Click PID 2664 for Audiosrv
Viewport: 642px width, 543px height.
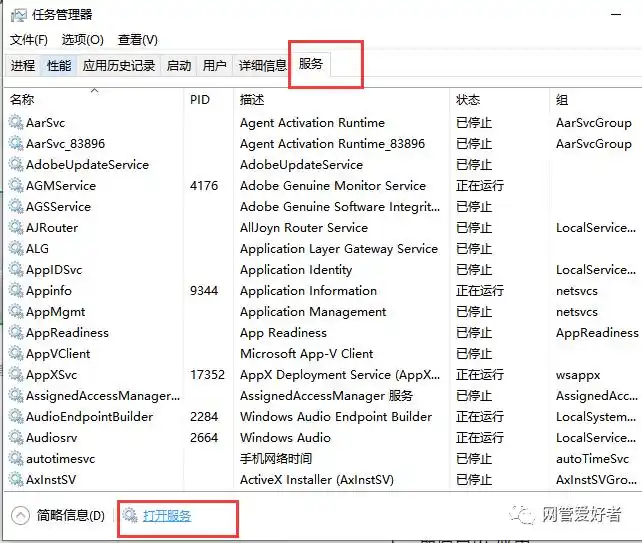click(x=204, y=437)
